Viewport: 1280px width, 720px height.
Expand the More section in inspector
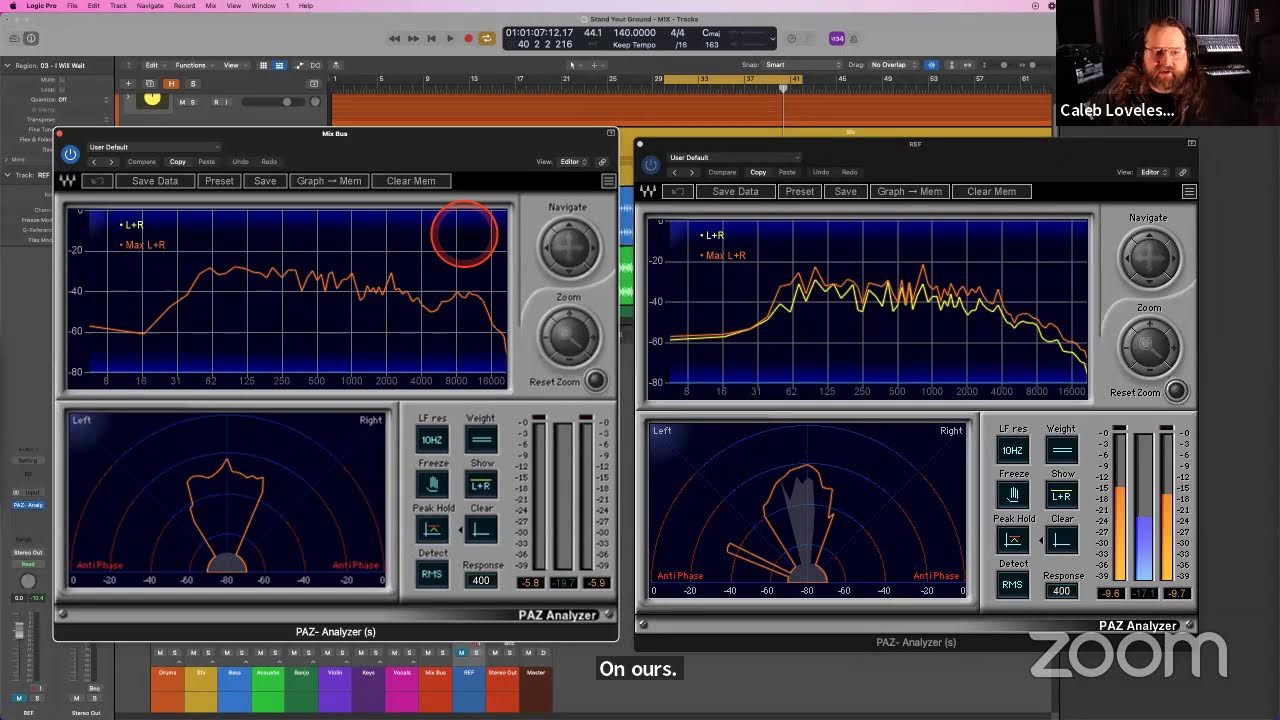tap(7, 159)
